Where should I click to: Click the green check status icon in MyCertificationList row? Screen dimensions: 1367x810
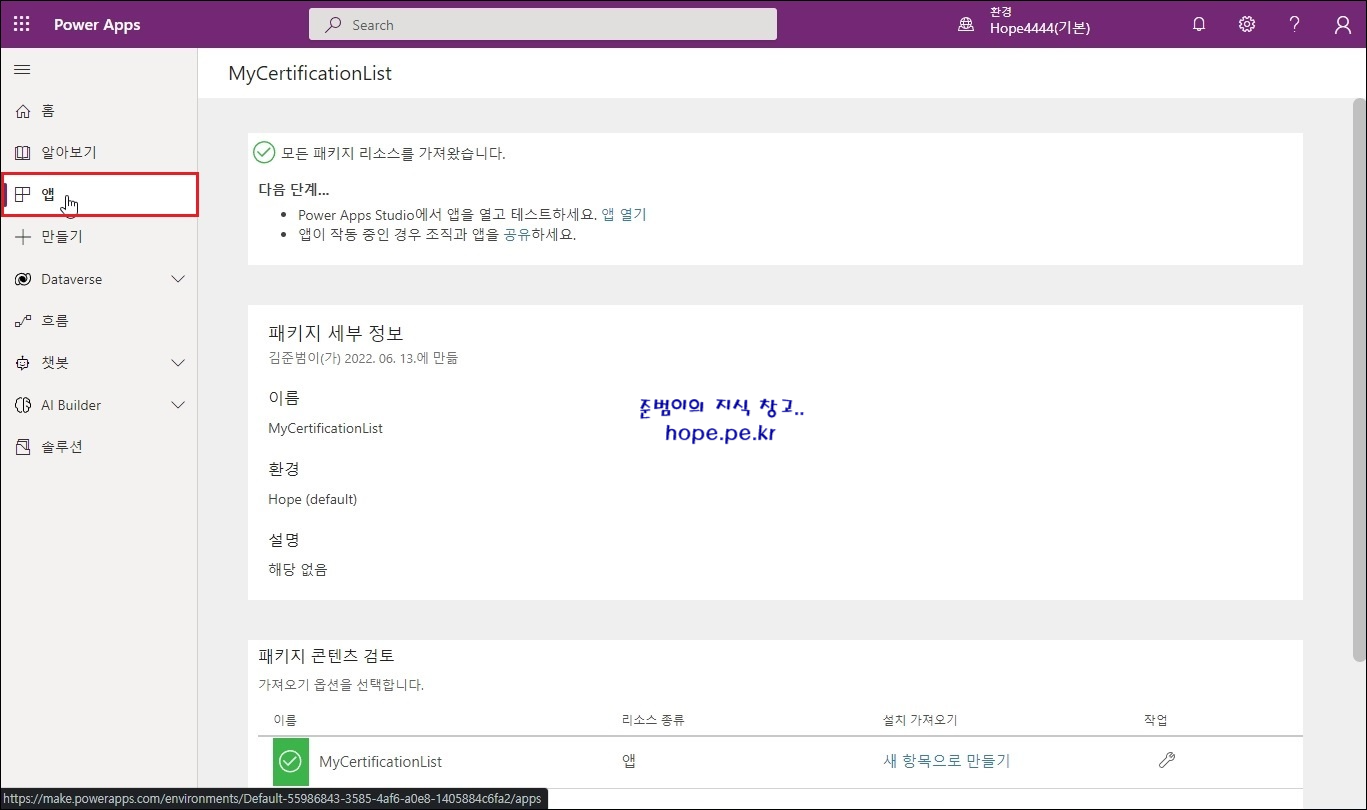point(290,761)
